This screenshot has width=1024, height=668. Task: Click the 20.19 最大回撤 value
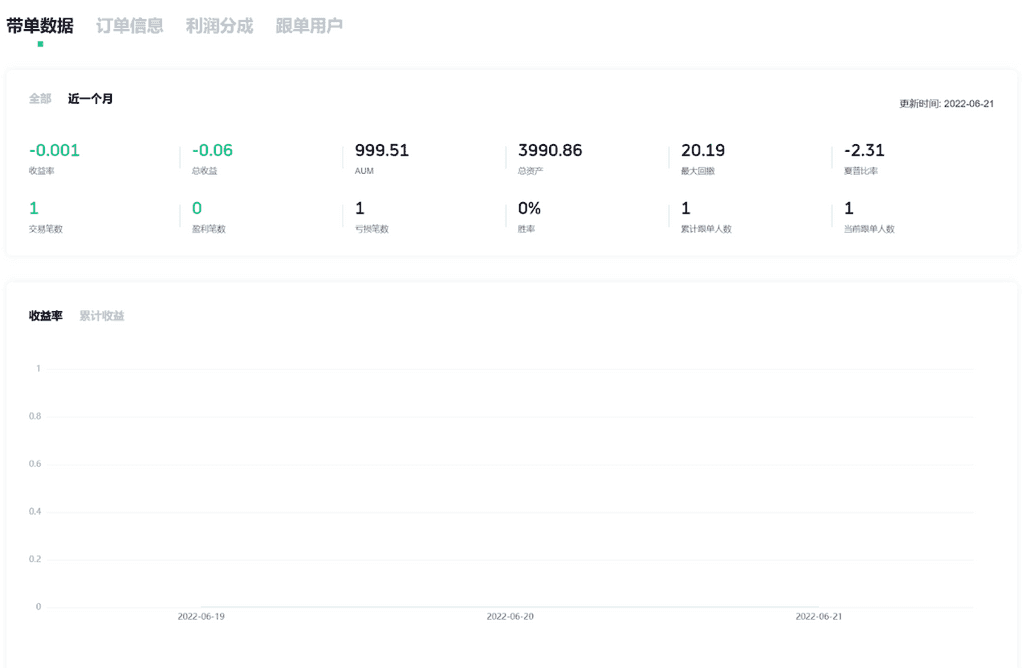703,151
